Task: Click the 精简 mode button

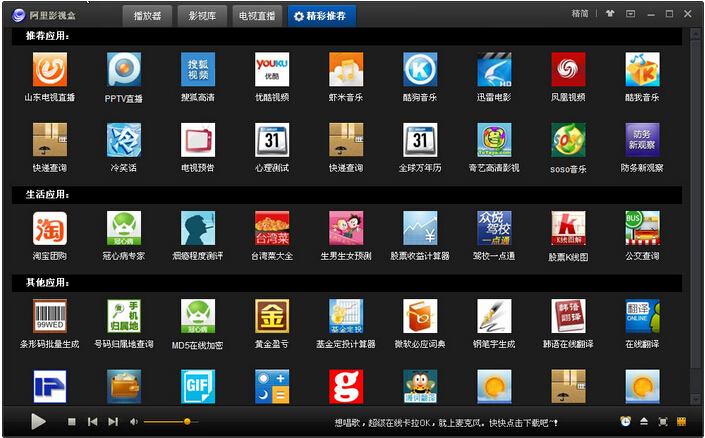Action: (x=580, y=14)
